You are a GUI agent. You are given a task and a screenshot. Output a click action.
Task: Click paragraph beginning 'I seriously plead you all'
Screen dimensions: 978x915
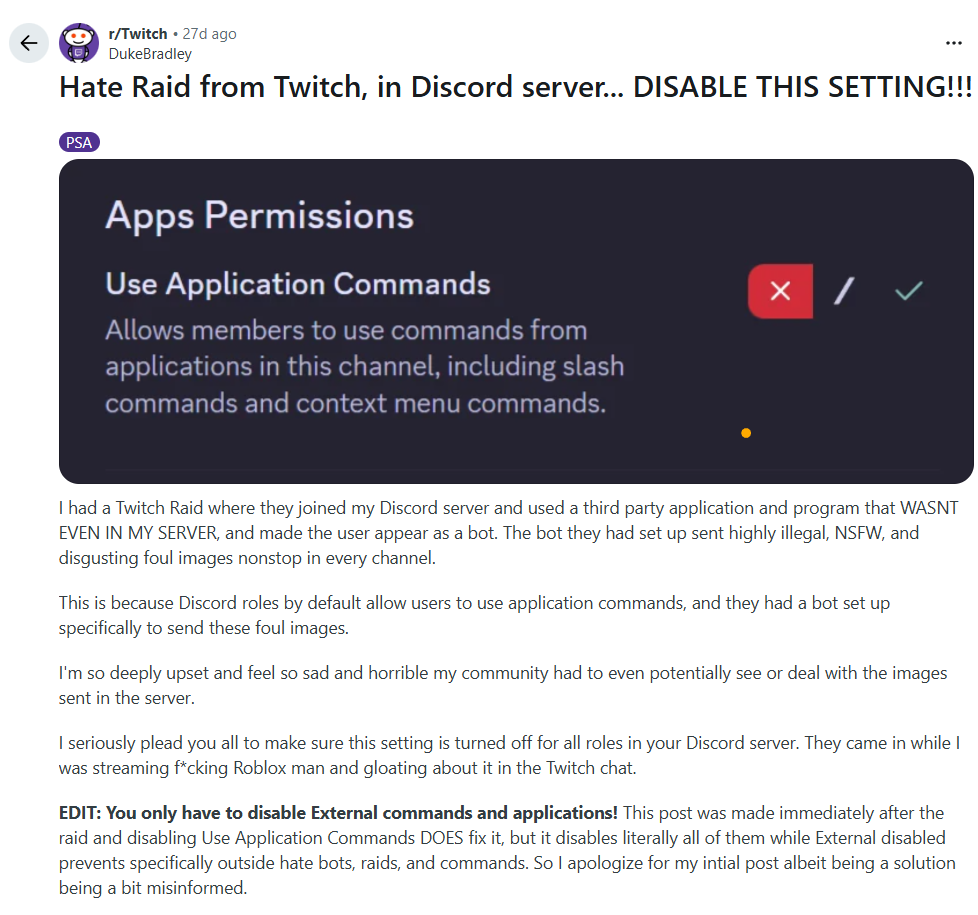[509, 755]
